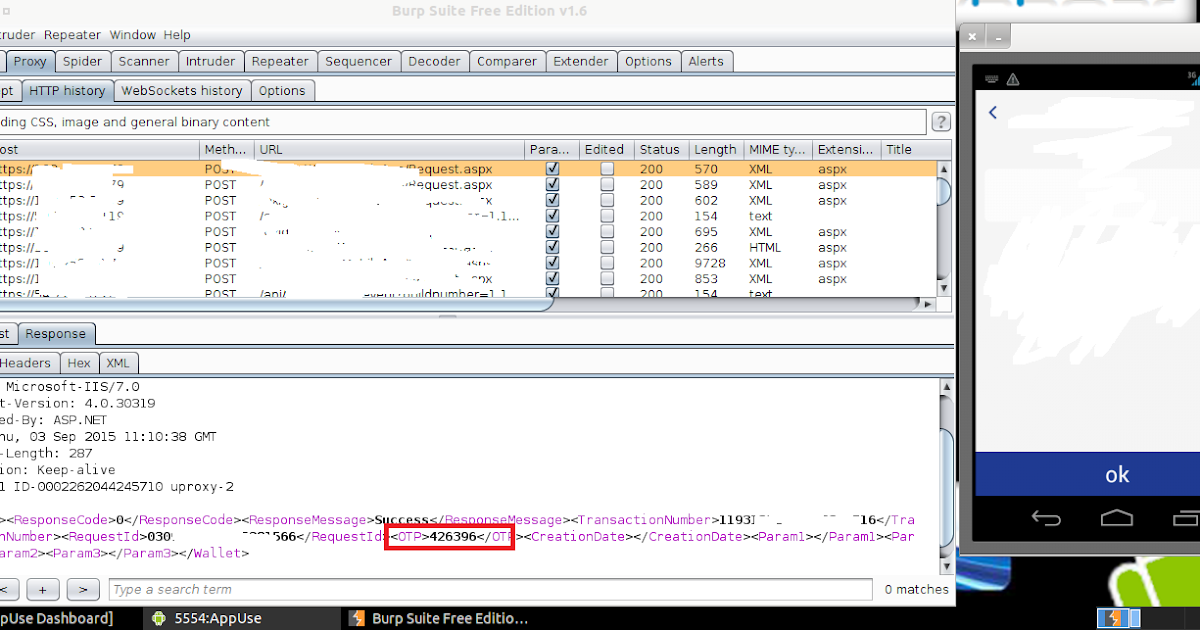Toggle Params checkbox in length 9728 row
Screen dimensions: 1200x630
tap(552, 263)
